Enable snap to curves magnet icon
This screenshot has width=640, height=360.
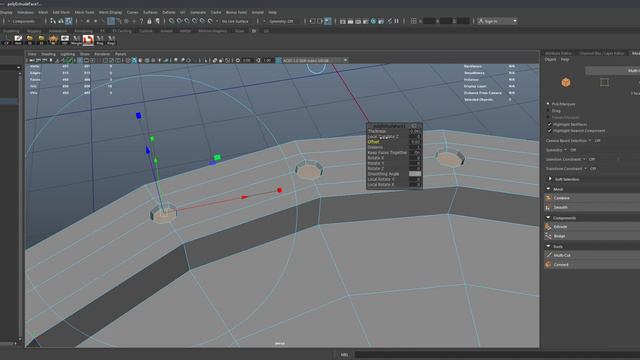[179, 21]
